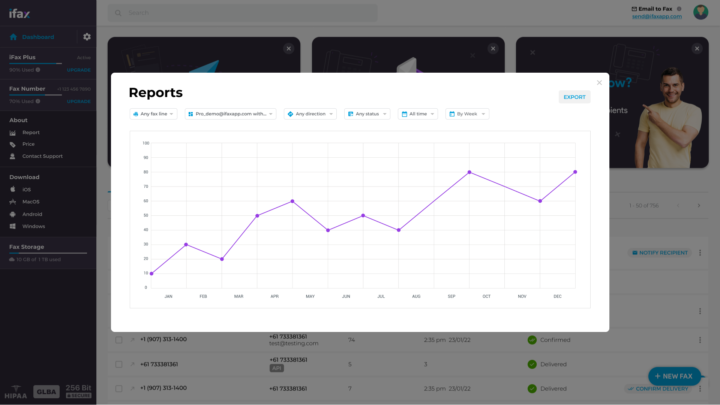Open the send@ifaxapp.com email link
The image size is (720, 405).
657,17
